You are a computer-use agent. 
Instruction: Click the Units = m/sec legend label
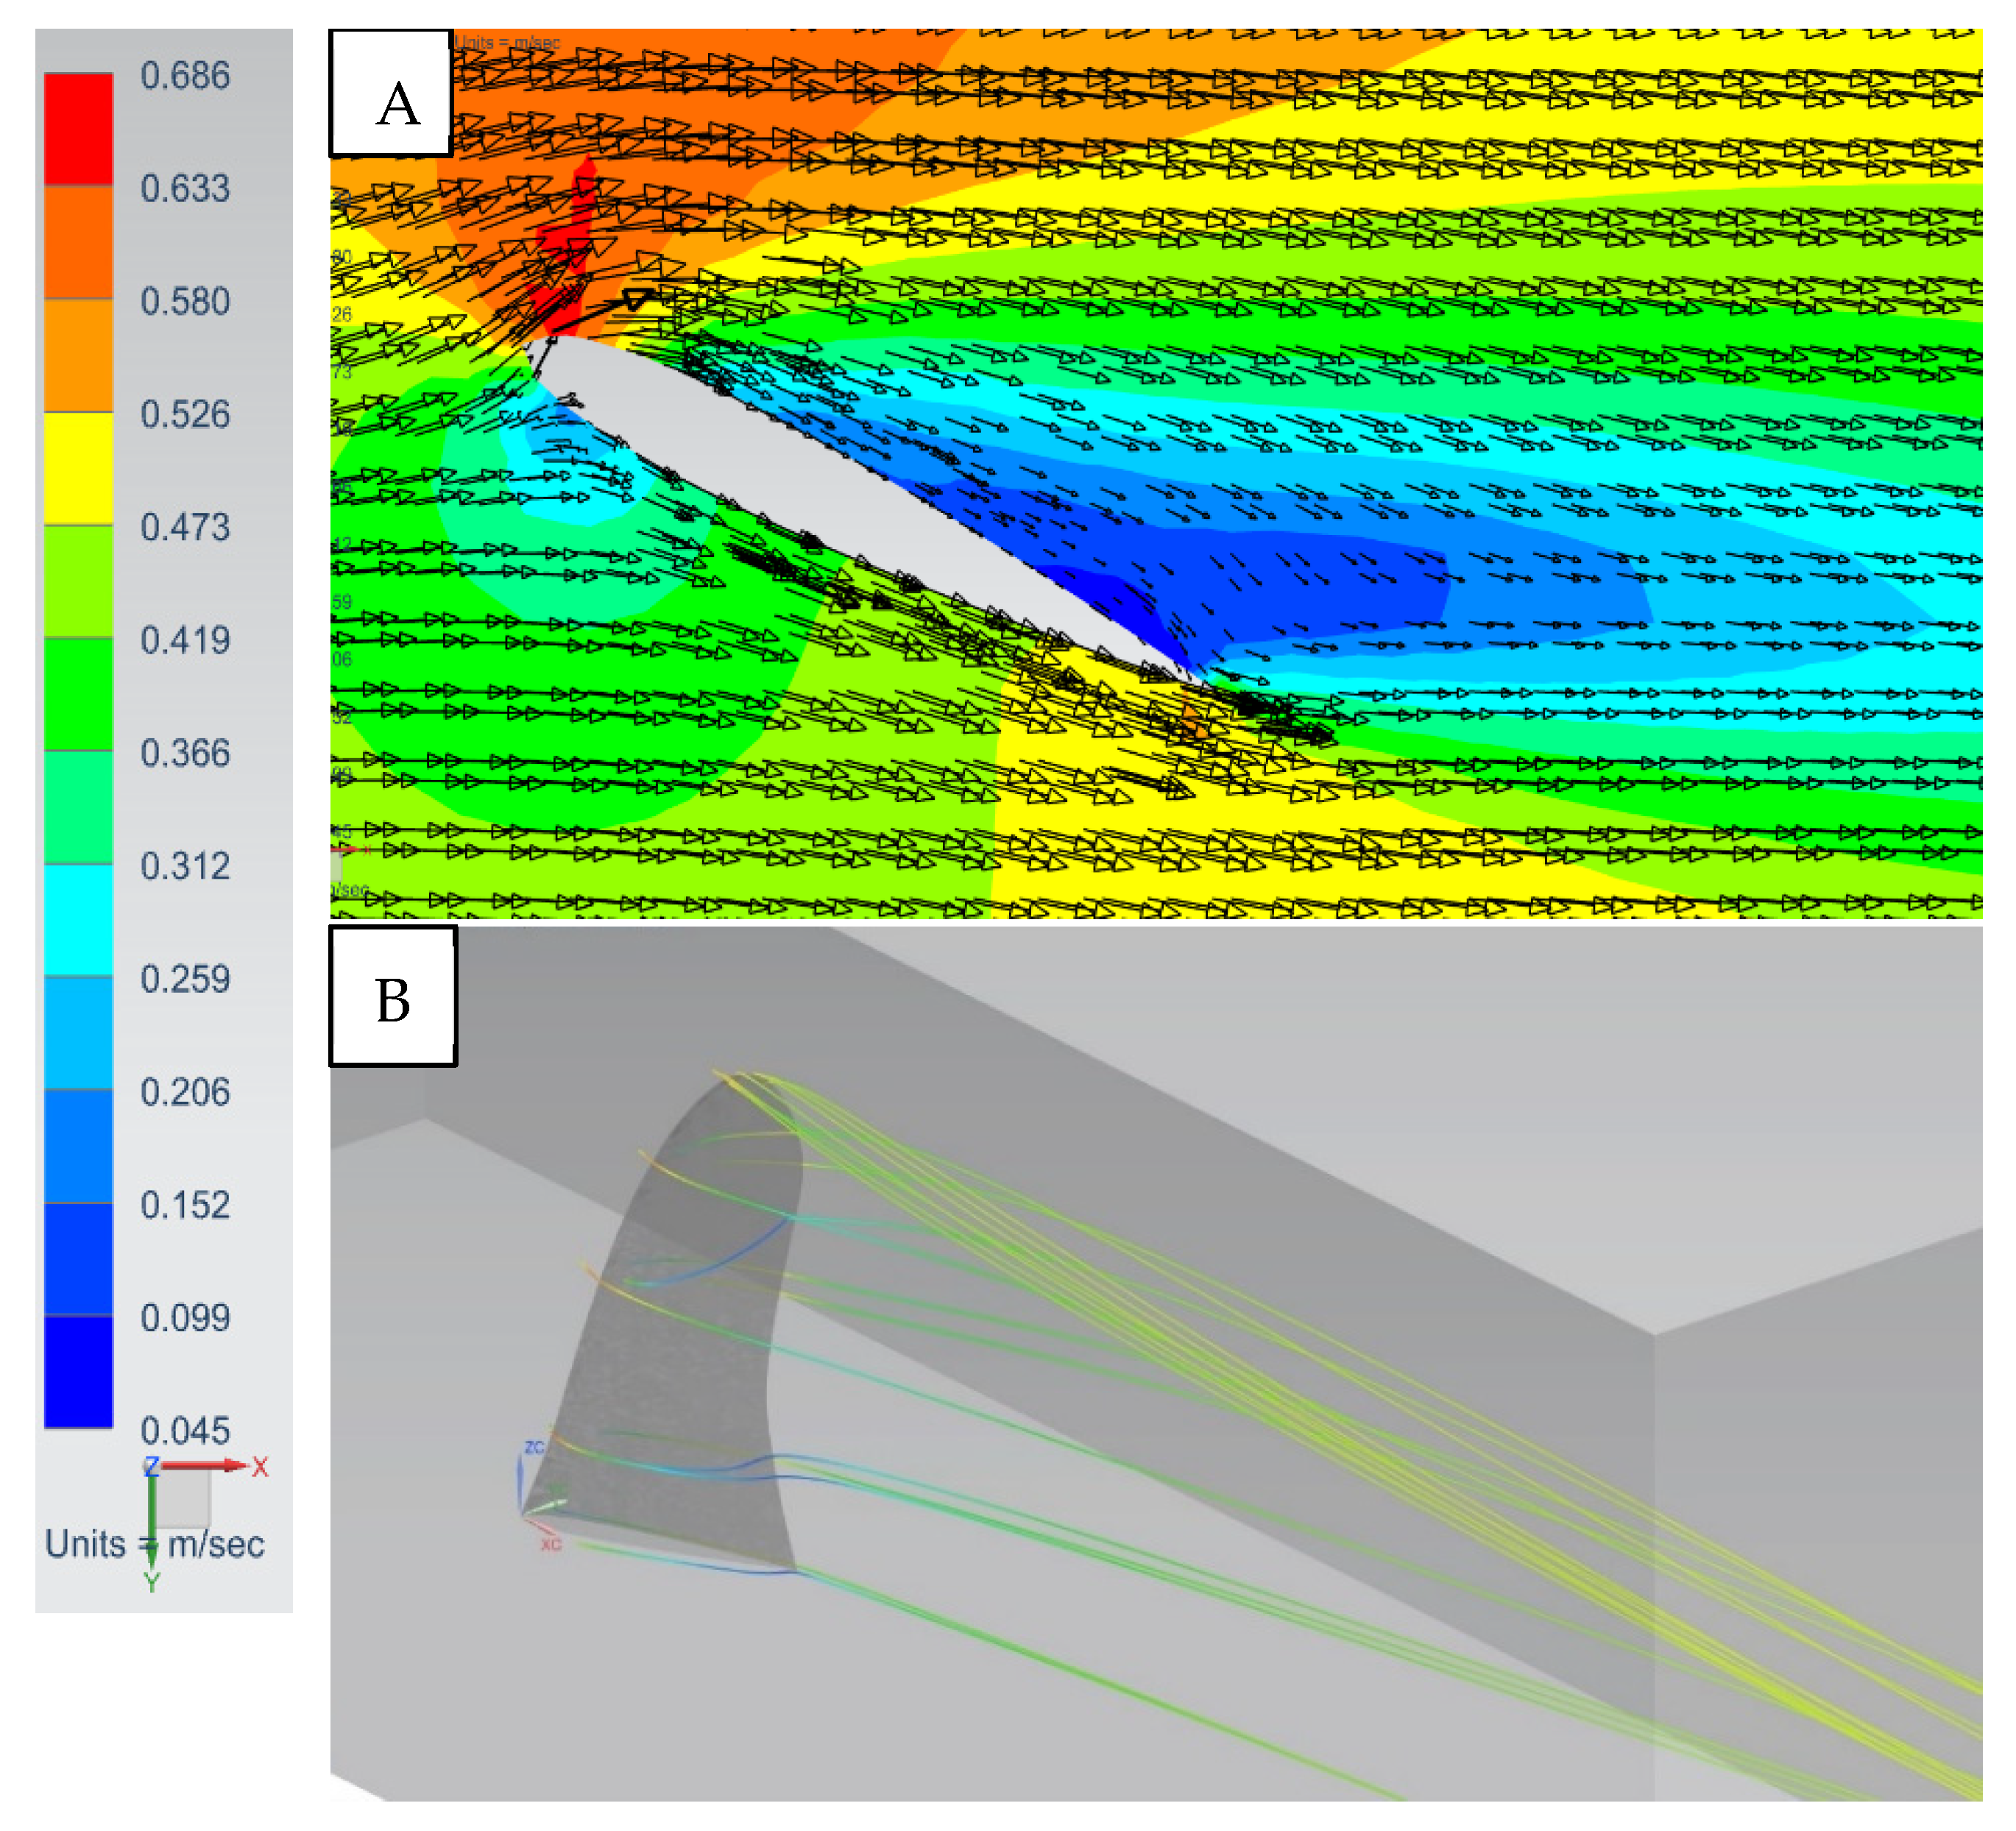pos(155,1544)
